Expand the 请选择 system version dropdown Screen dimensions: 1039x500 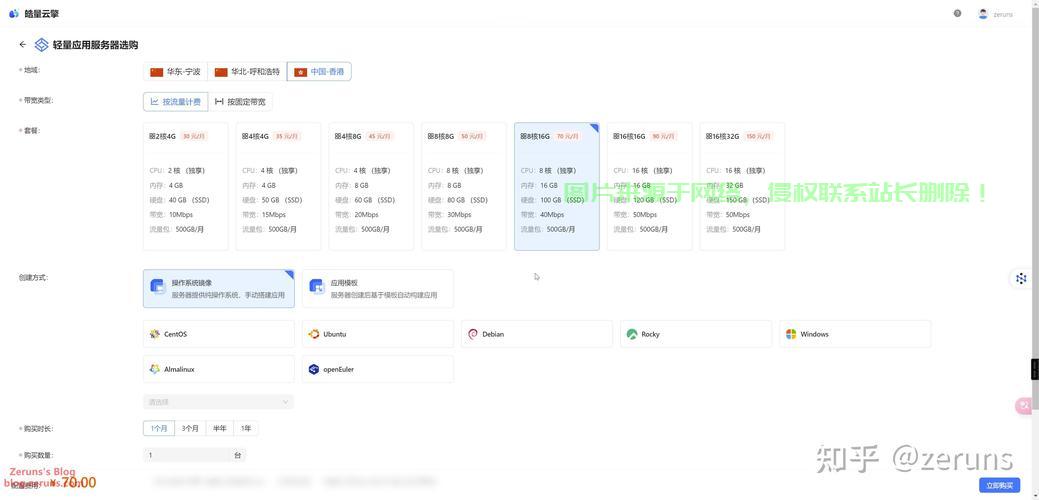click(218, 402)
